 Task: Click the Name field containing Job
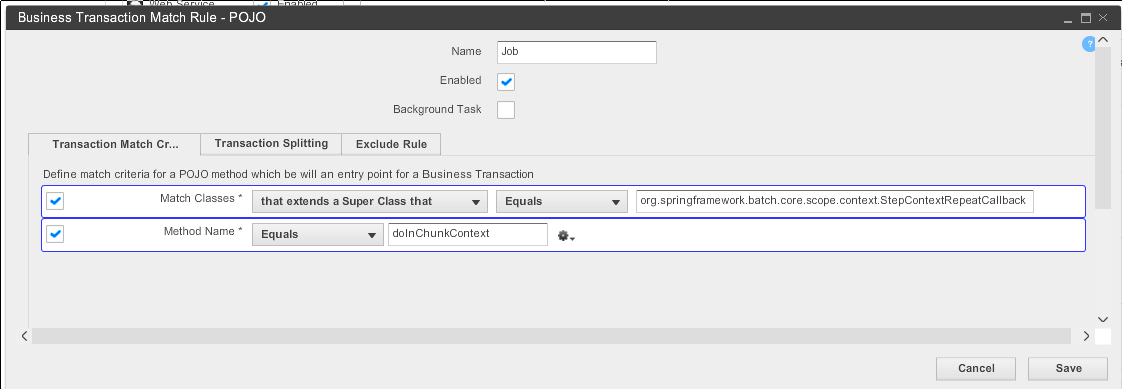pos(577,52)
